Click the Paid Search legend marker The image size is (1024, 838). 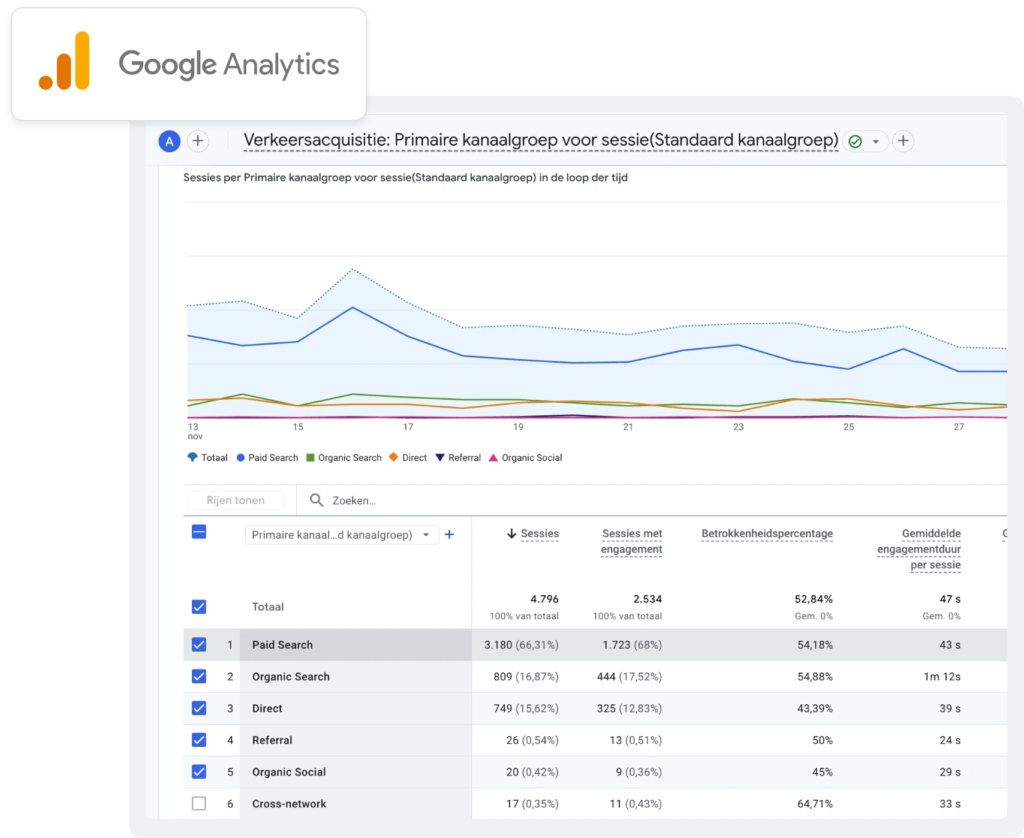[x=241, y=457]
